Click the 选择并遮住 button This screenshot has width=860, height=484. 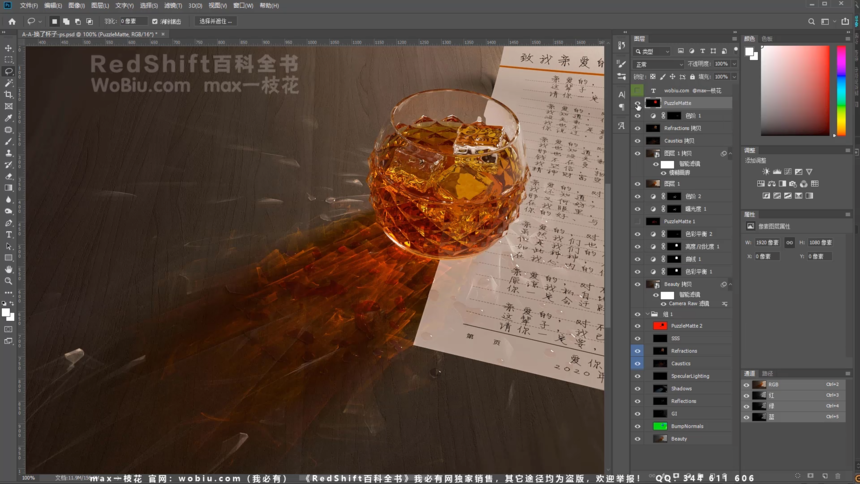[x=215, y=21]
